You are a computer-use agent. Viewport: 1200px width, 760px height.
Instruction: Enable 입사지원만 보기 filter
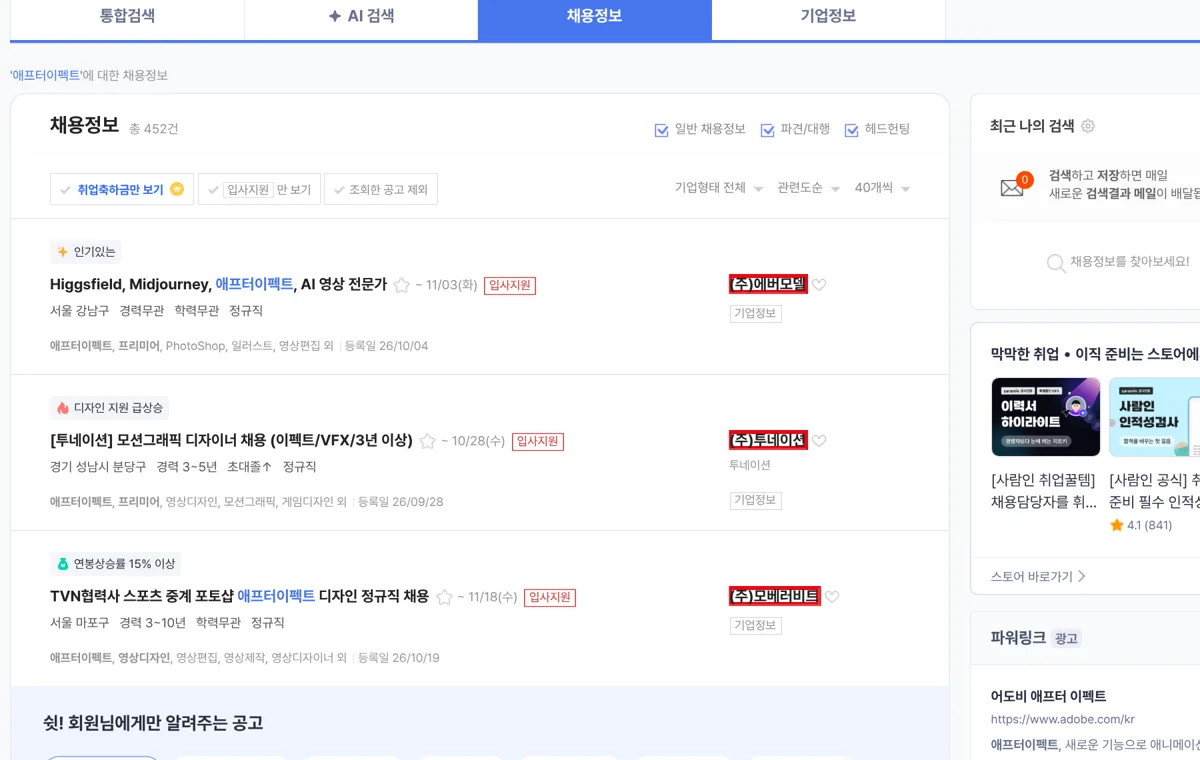click(x=259, y=189)
